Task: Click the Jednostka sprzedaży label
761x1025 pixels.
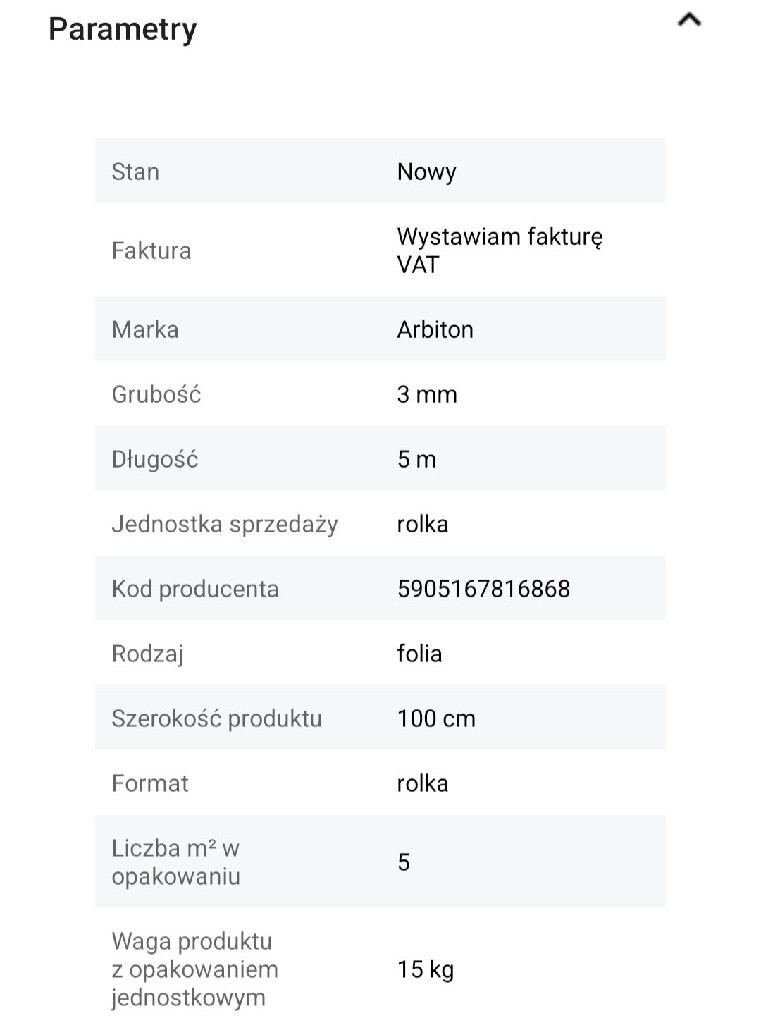Action: tap(225, 524)
